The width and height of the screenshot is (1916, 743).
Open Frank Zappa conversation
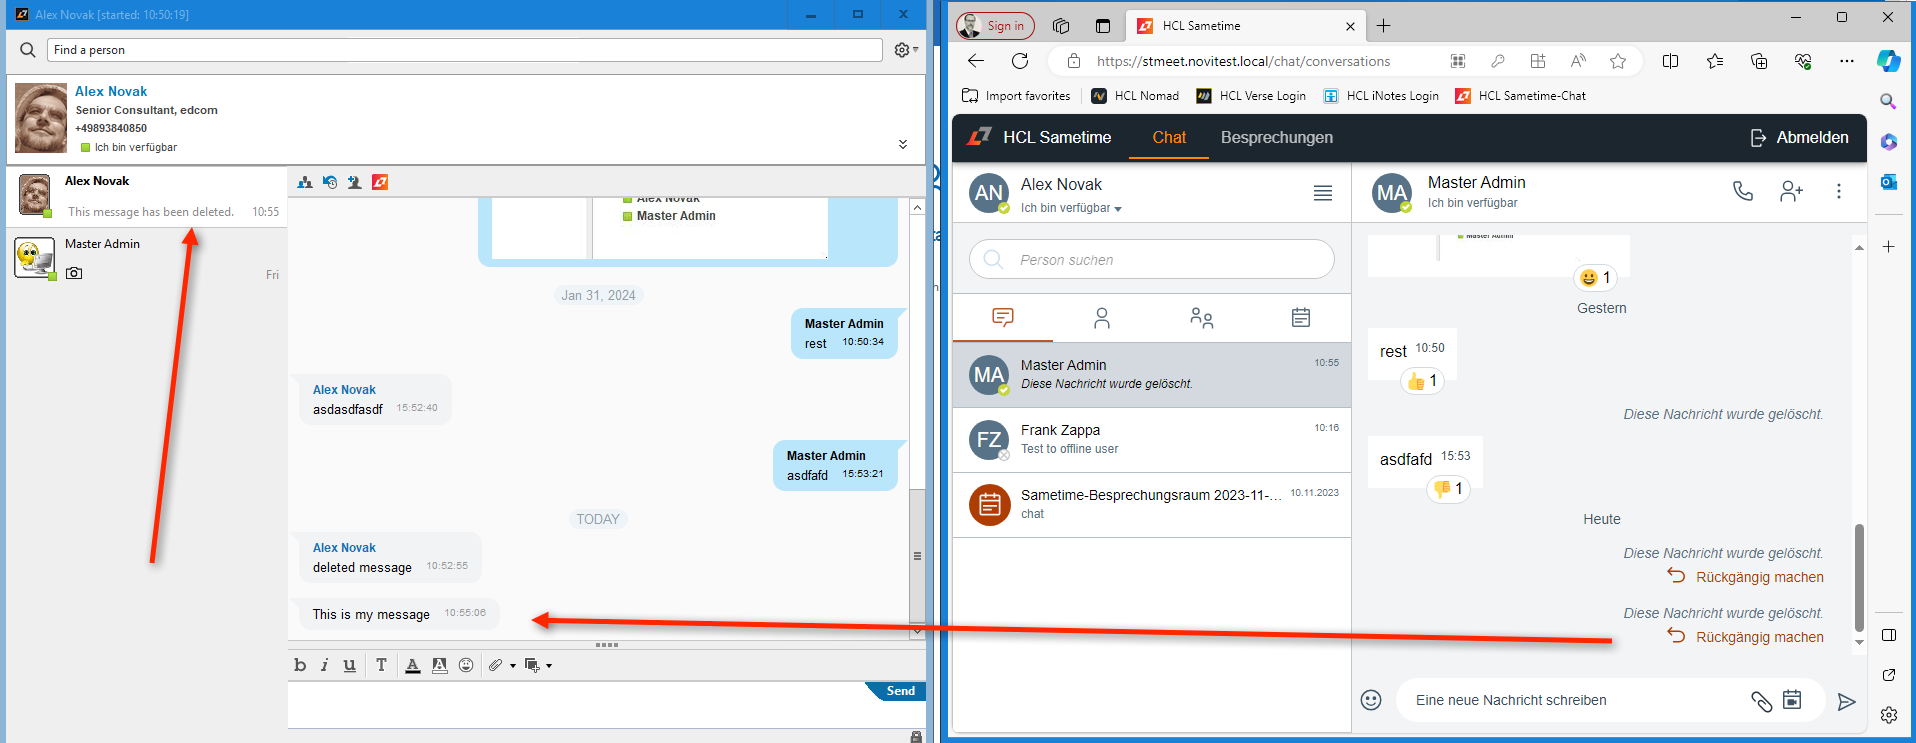(1152, 440)
